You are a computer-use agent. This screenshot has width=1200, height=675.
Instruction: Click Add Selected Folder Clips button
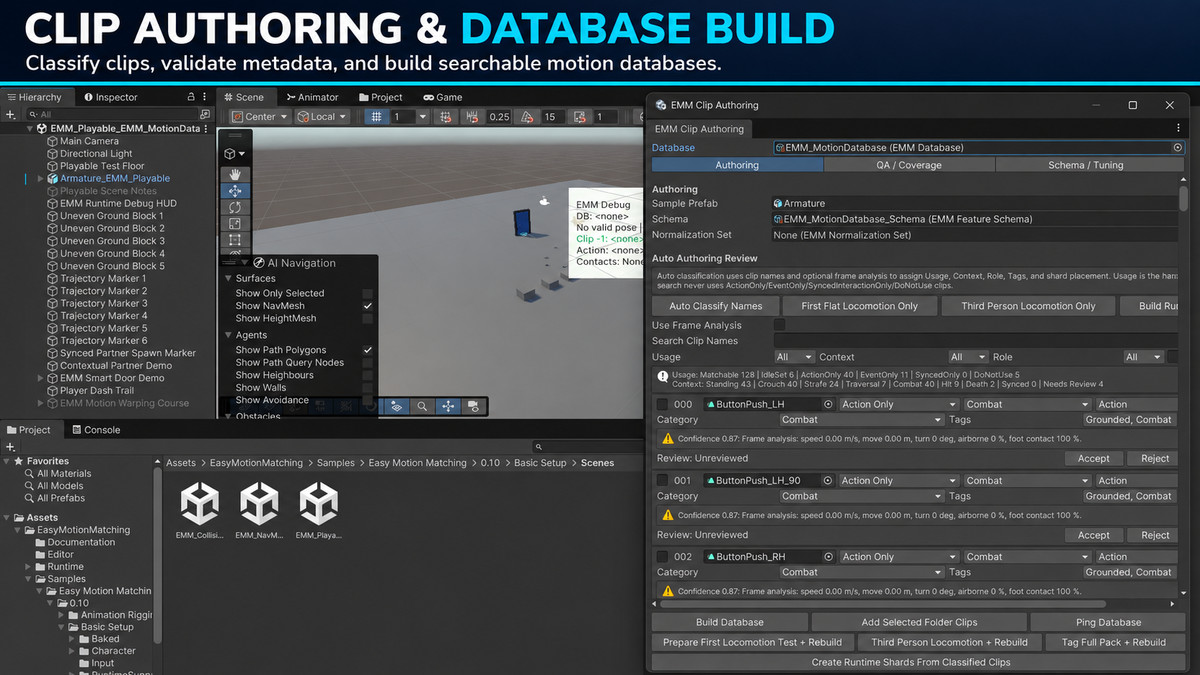919,622
